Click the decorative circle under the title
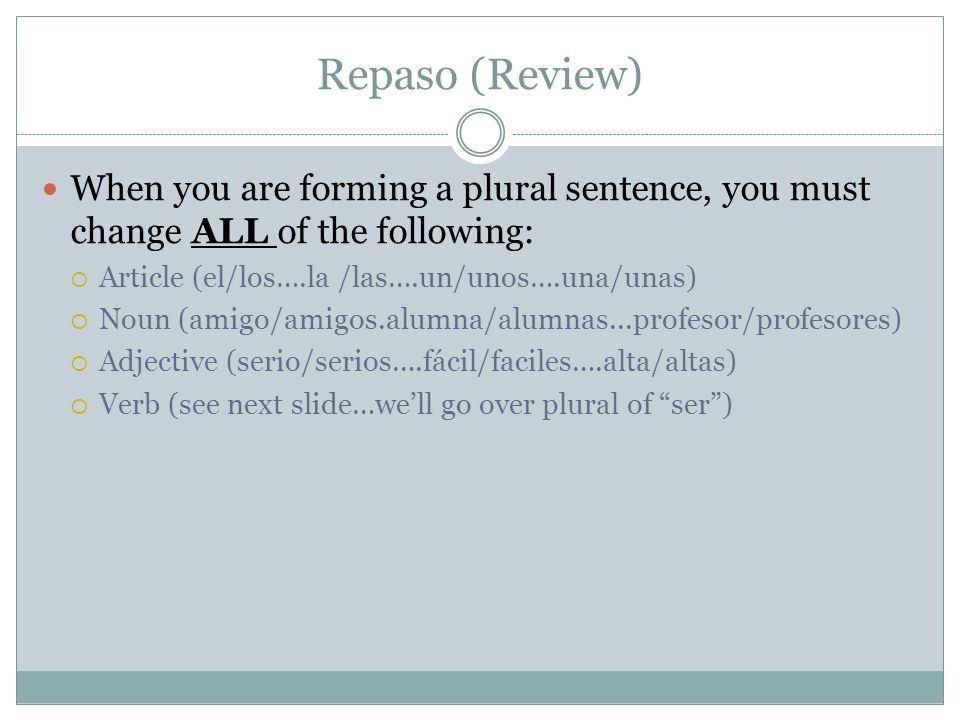 tap(481, 133)
